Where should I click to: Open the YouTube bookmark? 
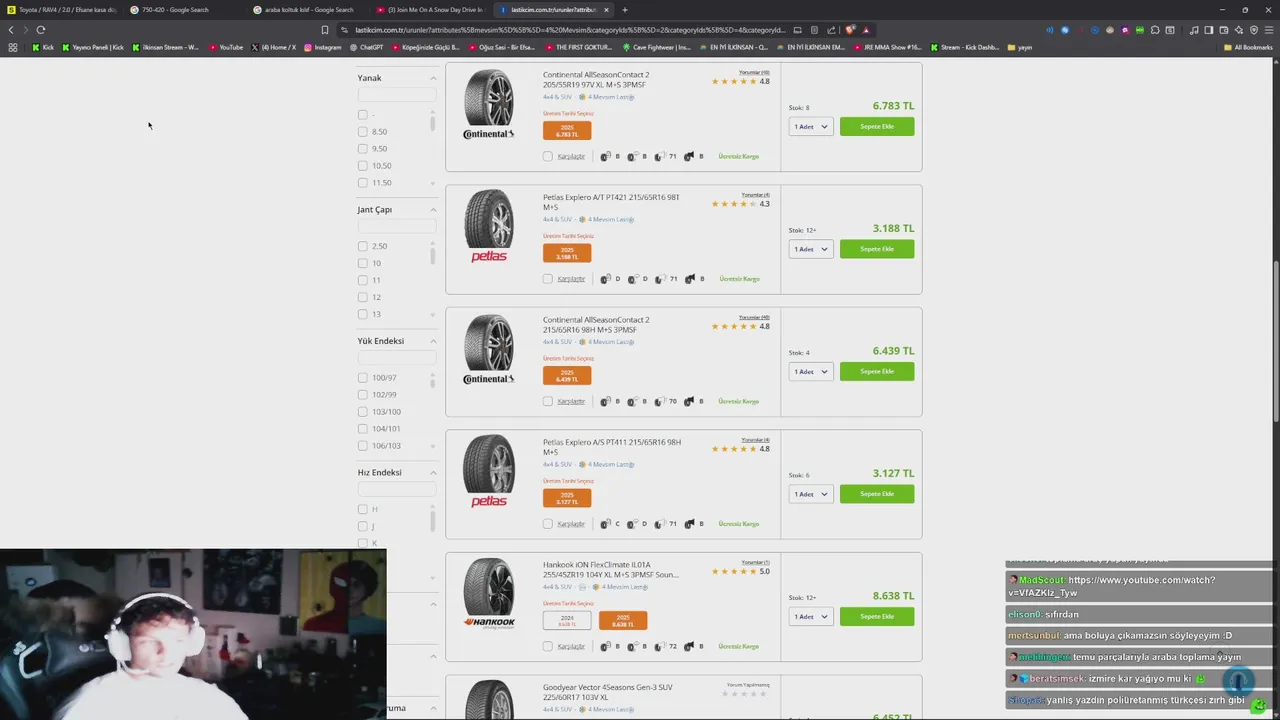(x=226, y=47)
